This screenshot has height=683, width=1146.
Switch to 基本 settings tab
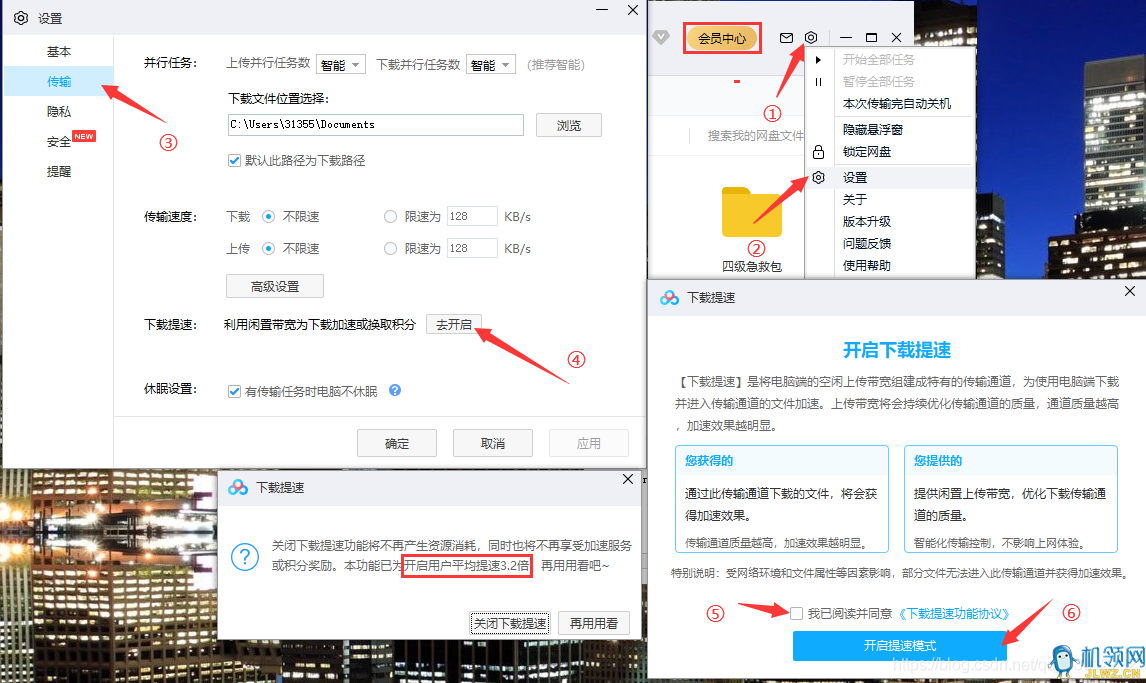click(59, 52)
